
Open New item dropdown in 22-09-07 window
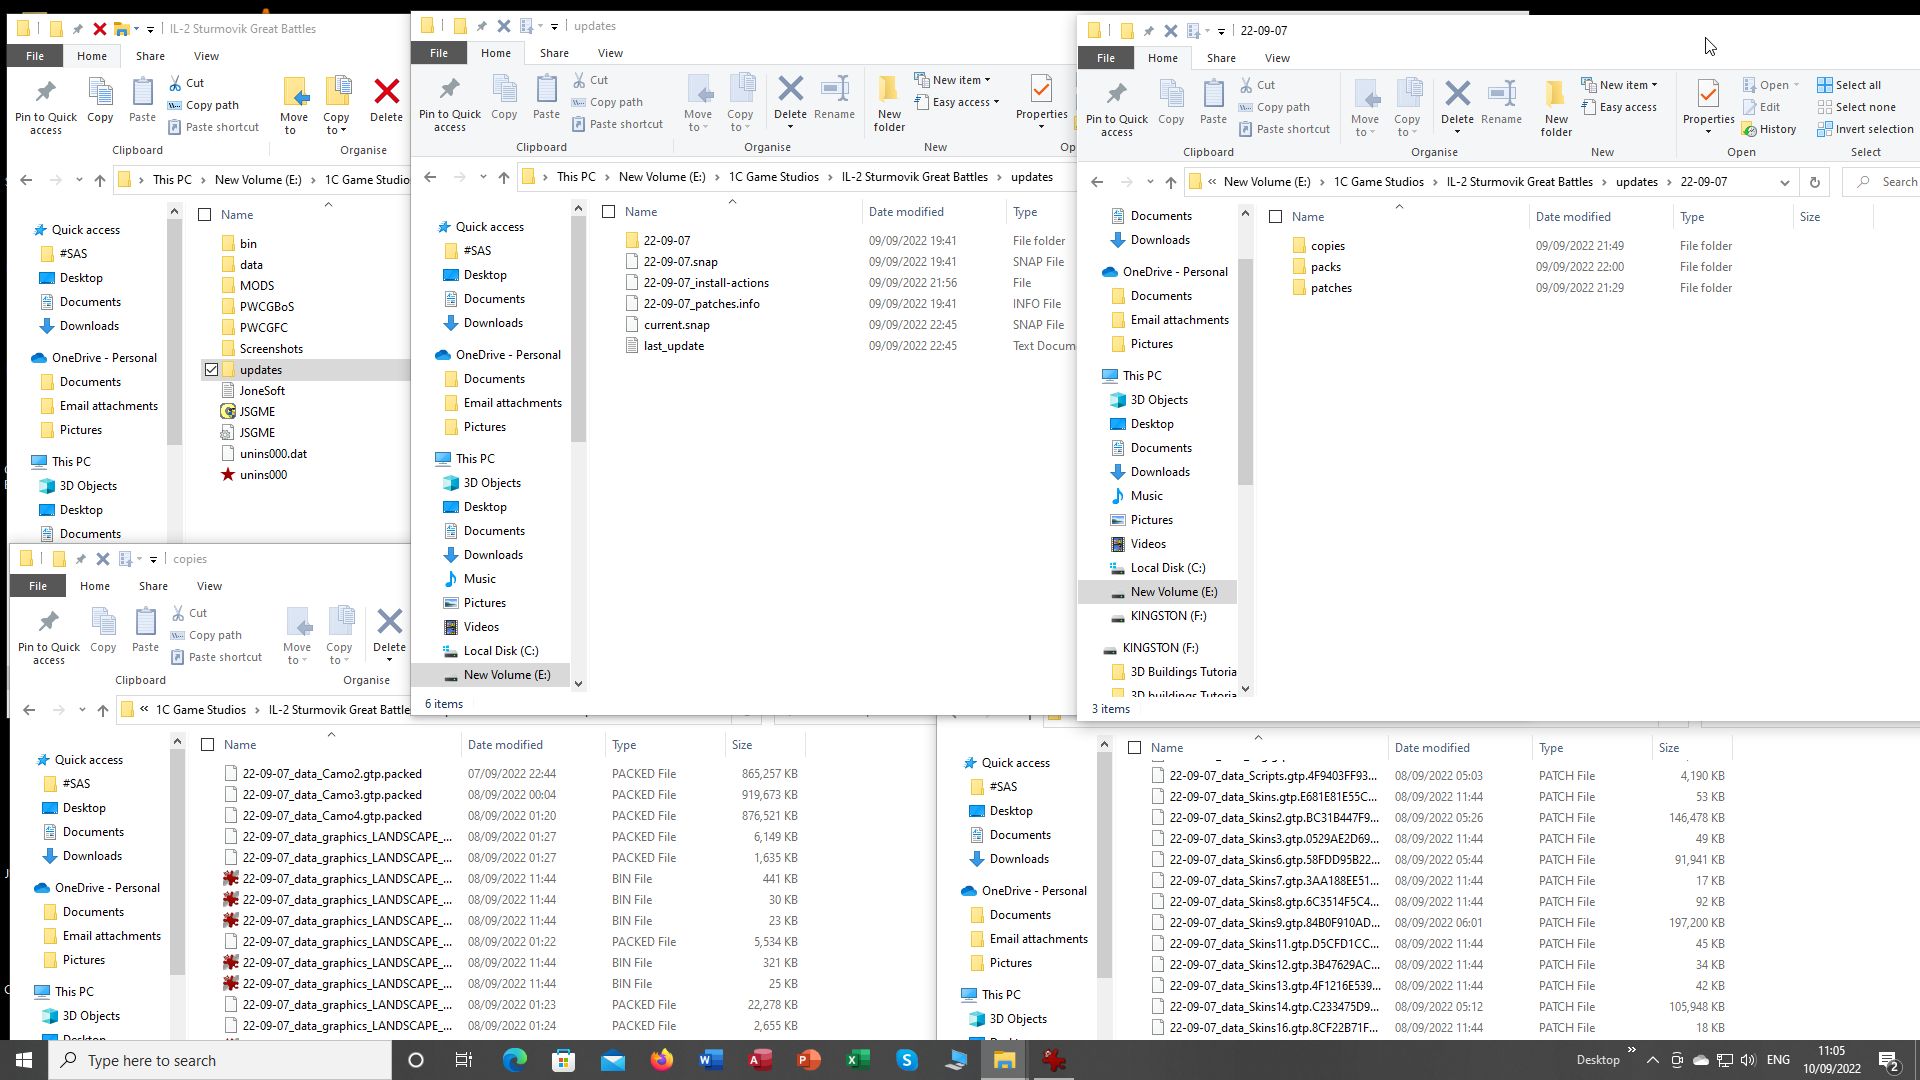pyautogui.click(x=1623, y=85)
